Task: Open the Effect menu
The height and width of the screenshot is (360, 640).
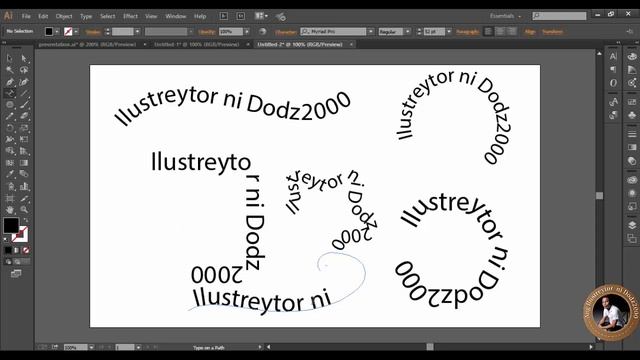Action: tap(130, 16)
